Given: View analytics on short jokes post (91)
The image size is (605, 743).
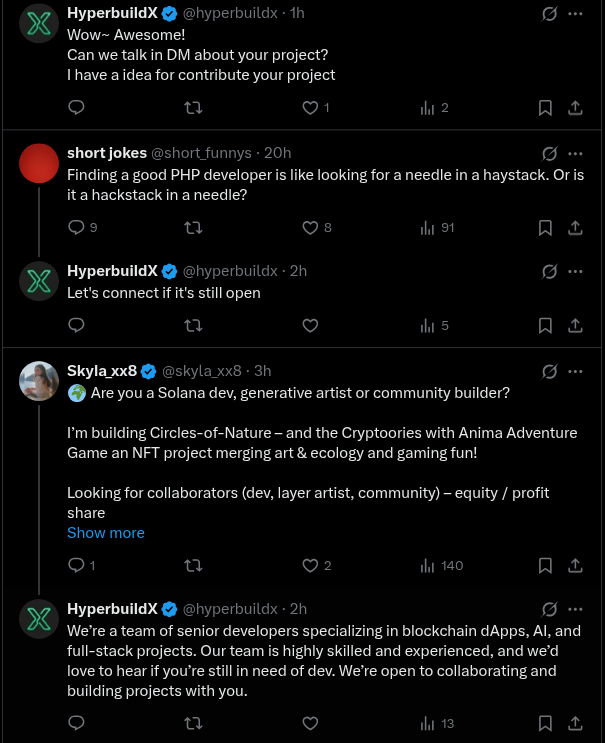Looking at the screenshot, I should click(x=428, y=228).
